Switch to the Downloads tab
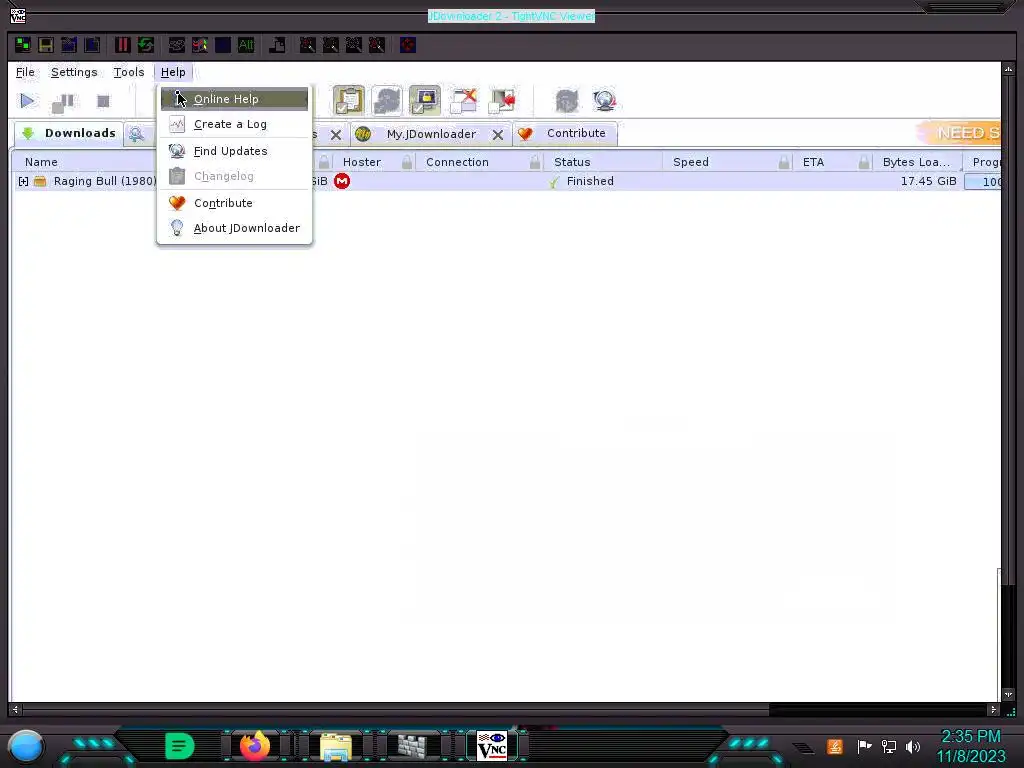This screenshot has width=1024, height=768. tap(69, 133)
